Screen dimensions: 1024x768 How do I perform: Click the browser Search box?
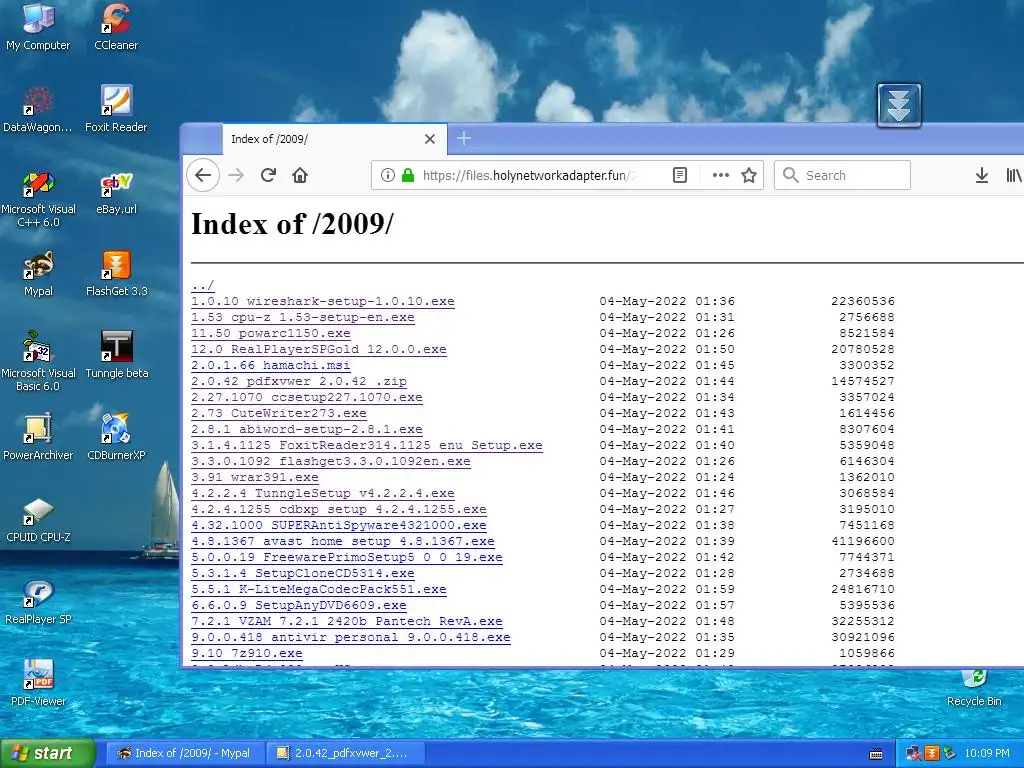(x=842, y=175)
